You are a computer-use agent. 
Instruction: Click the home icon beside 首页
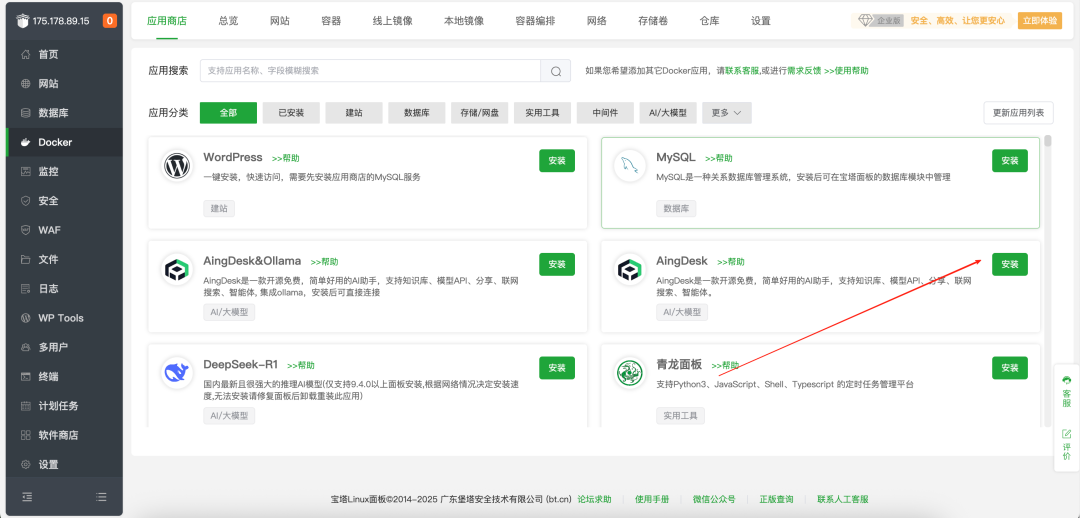(25, 54)
